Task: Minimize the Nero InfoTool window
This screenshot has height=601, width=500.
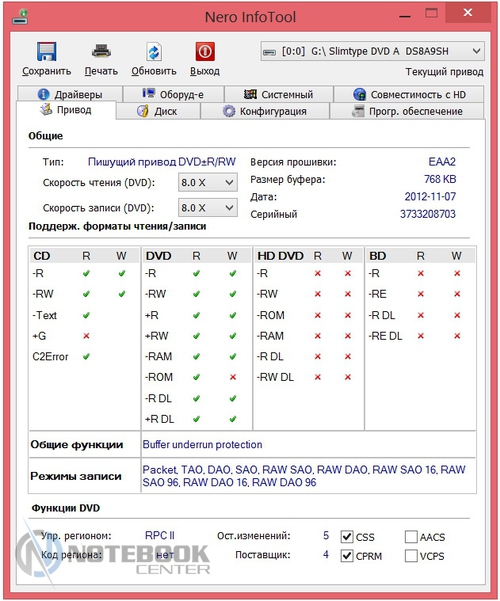Action: coord(405,16)
